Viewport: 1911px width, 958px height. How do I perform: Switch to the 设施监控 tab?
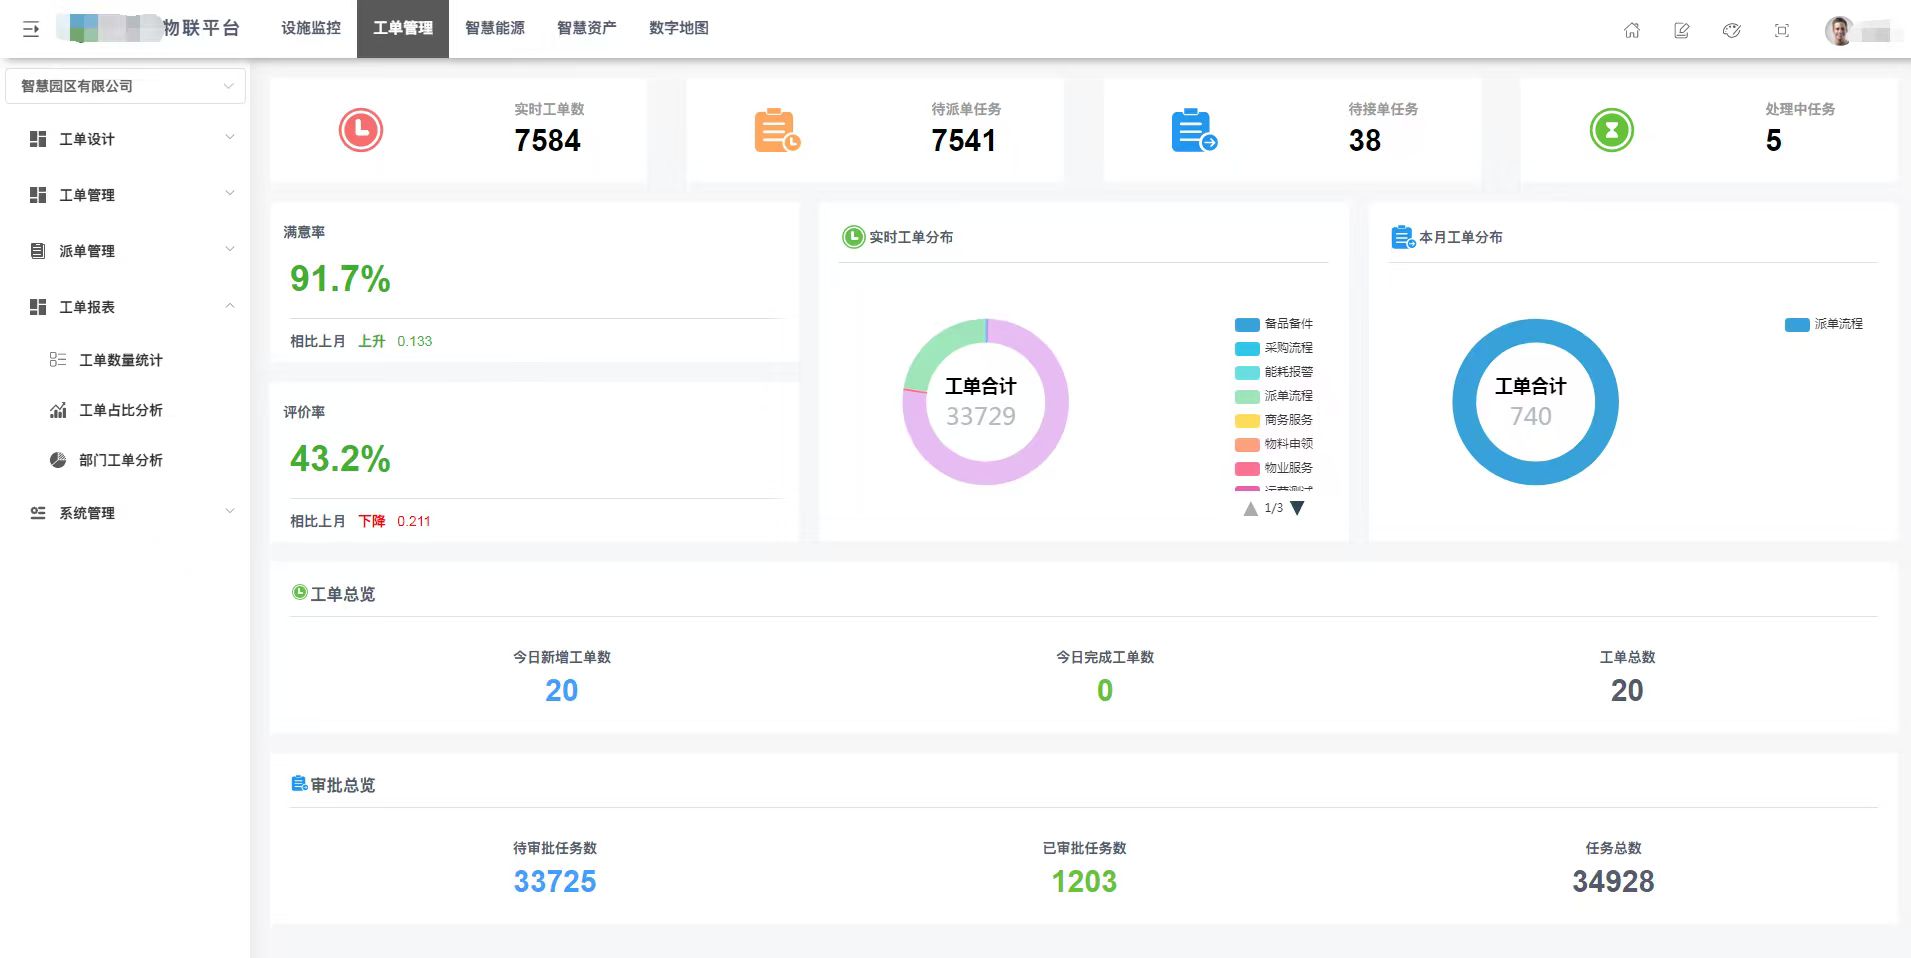pyautogui.click(x=311, y=28)
